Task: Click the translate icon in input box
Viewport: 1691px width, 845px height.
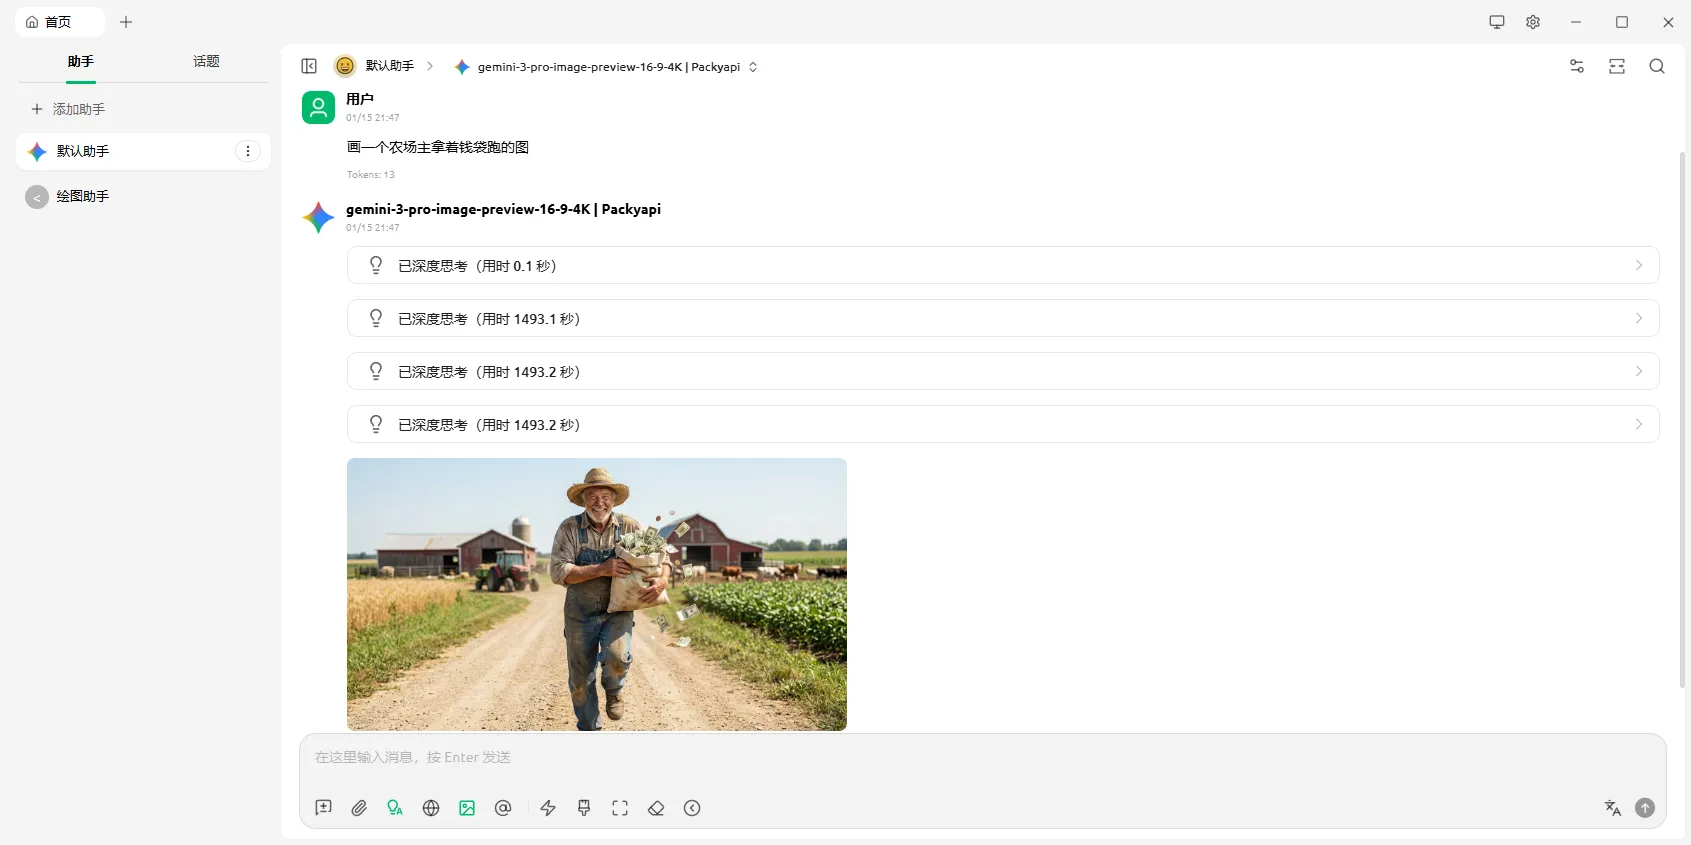Action: [x=1612, y=808]
